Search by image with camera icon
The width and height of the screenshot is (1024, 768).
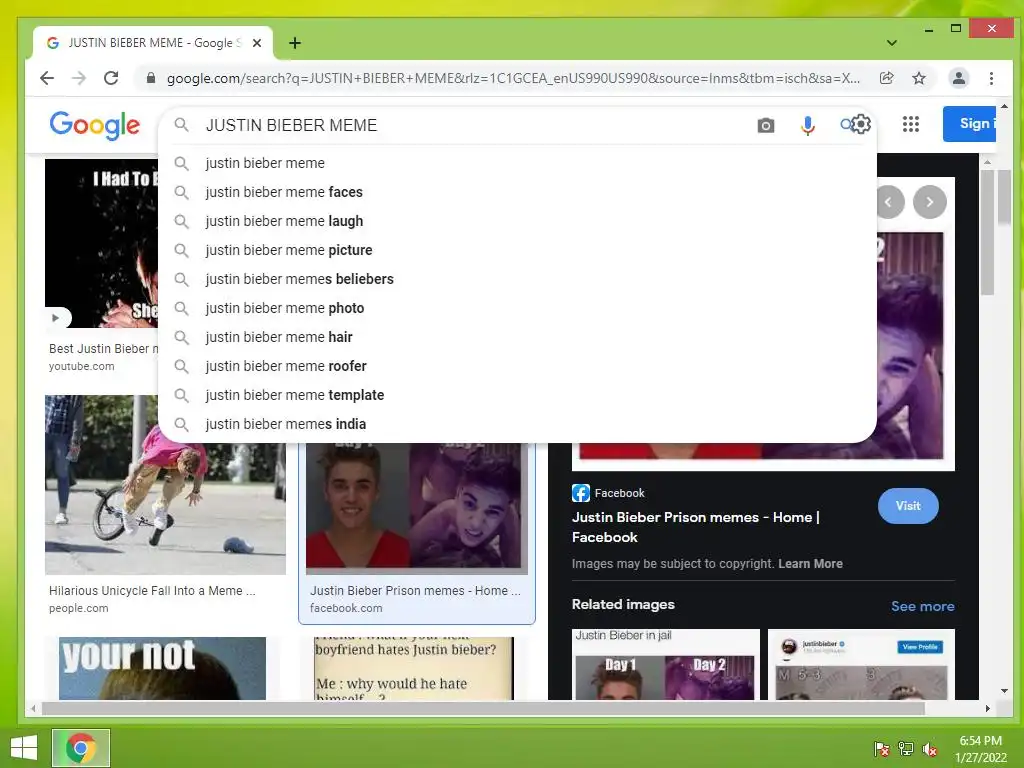tap(766, 125)
